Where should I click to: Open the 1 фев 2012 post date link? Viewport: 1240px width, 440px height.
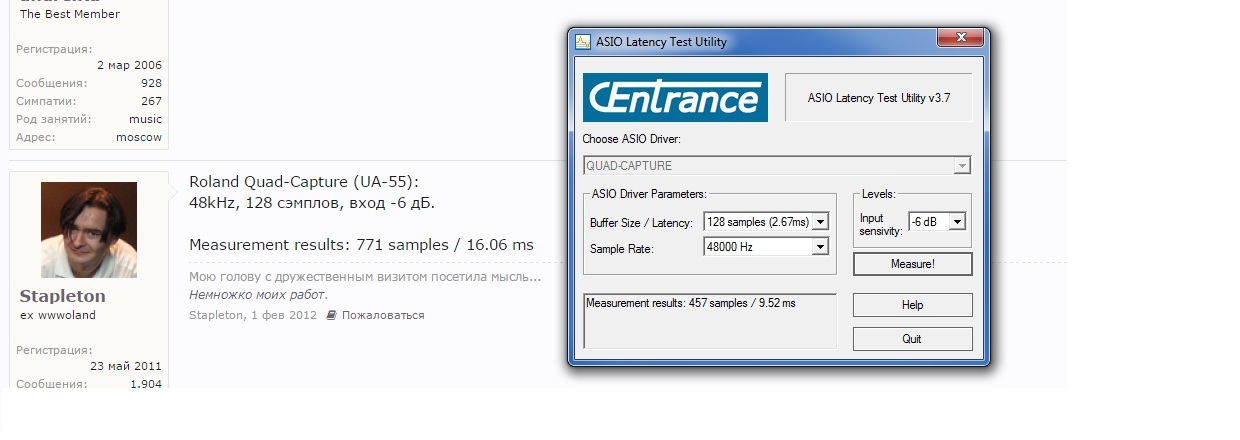click(x=284, y=315)
